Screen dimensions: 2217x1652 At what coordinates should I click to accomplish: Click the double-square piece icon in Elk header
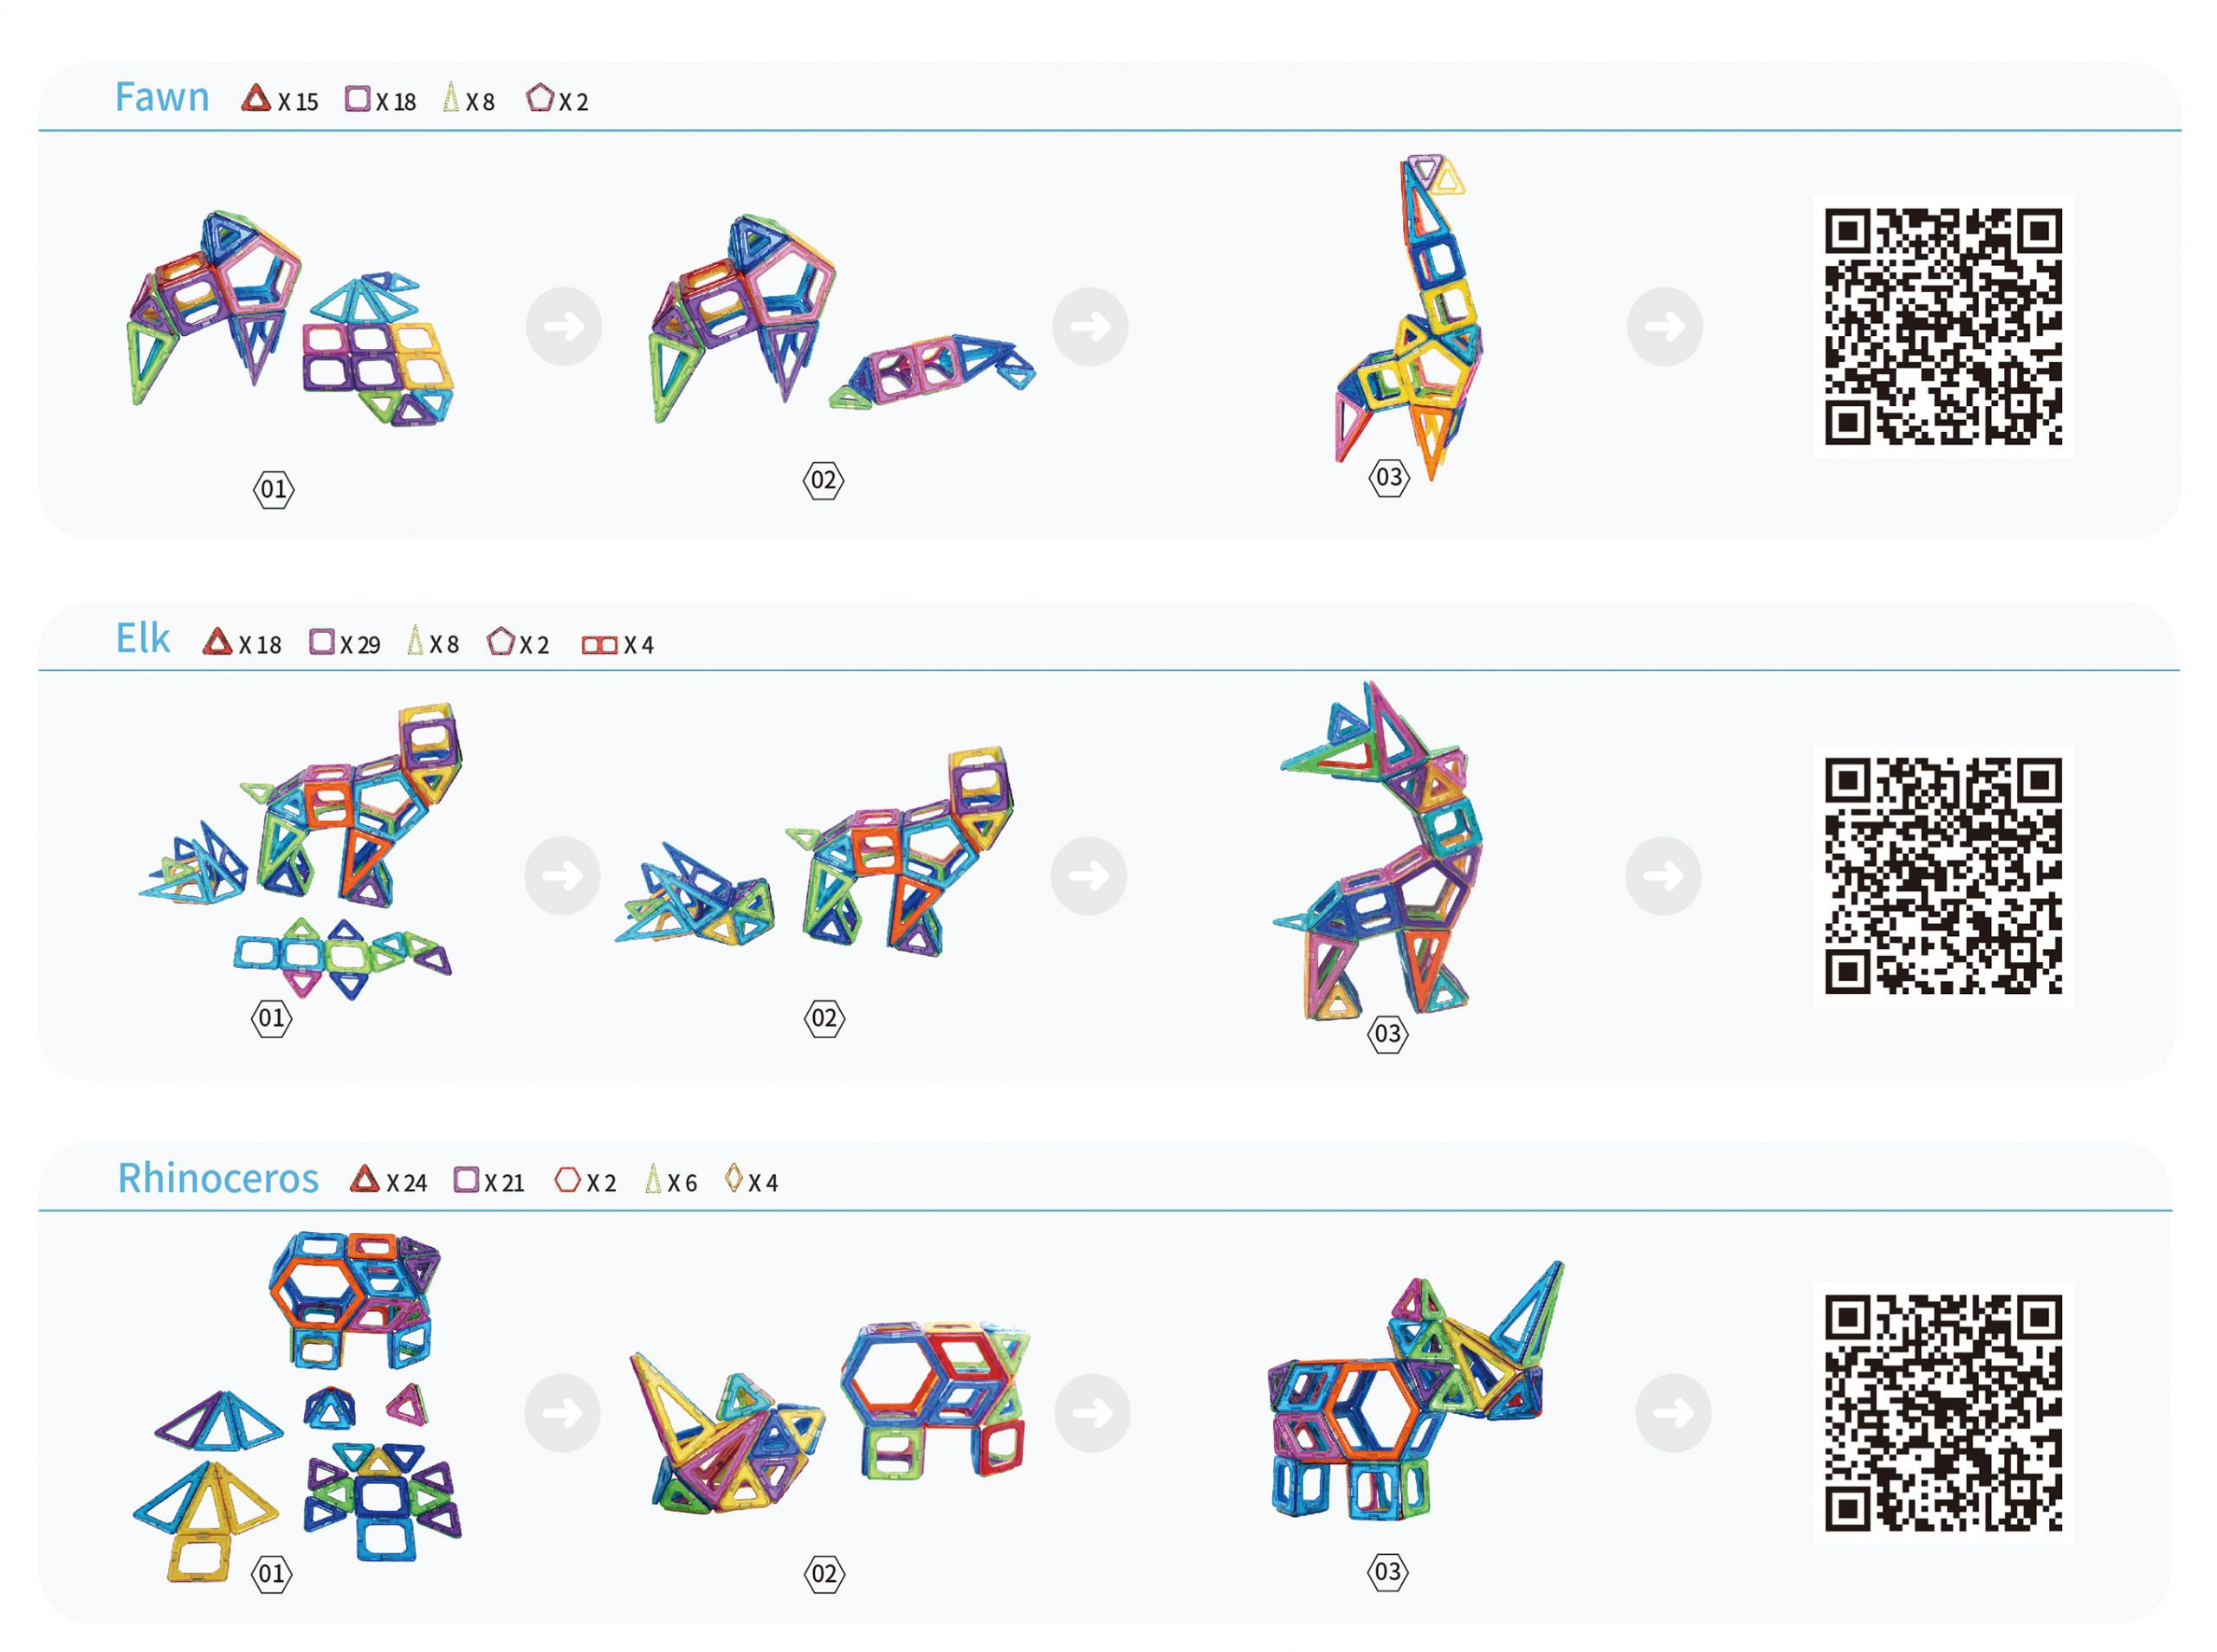tap(600, 645)
